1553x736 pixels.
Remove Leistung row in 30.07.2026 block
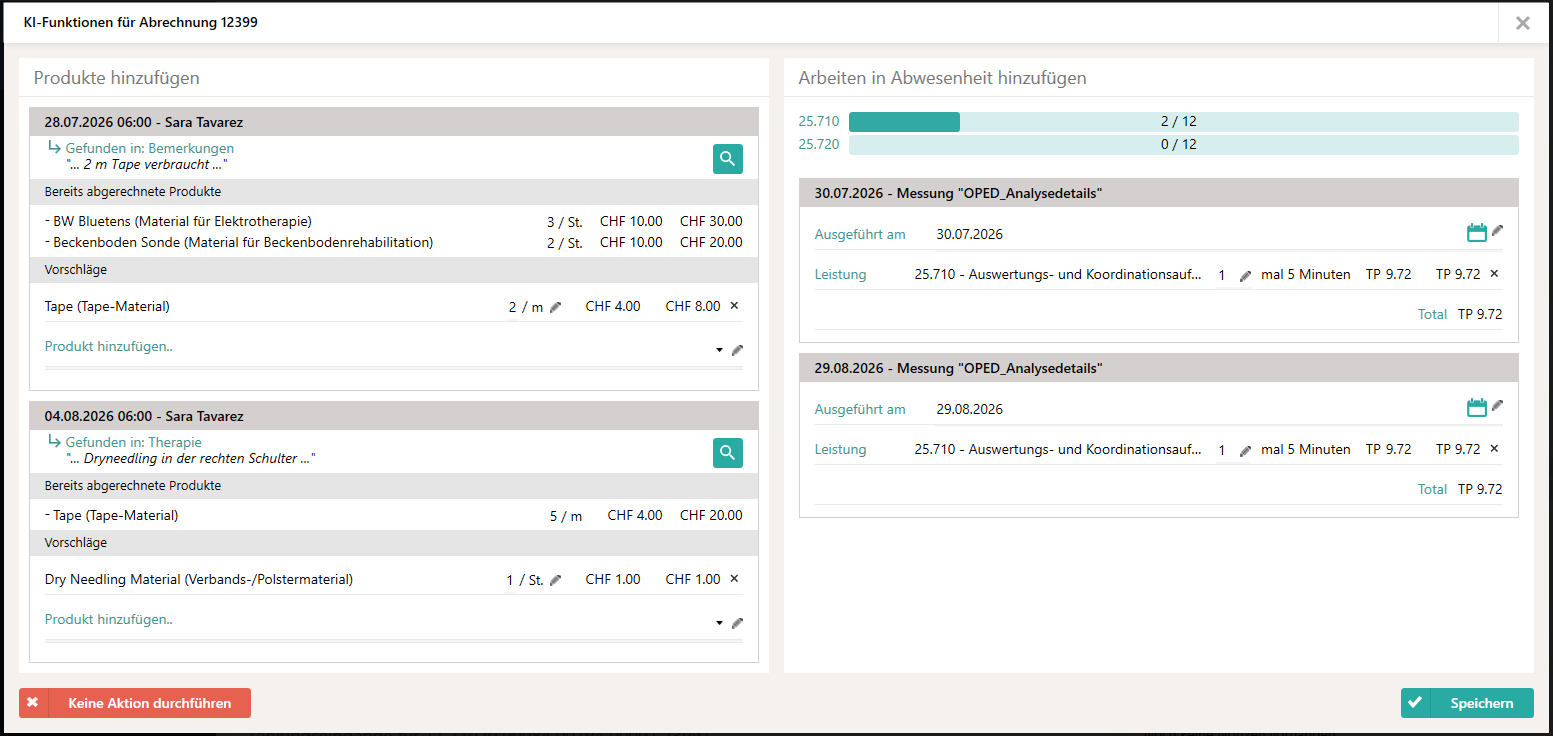(x=1494, y=274)
